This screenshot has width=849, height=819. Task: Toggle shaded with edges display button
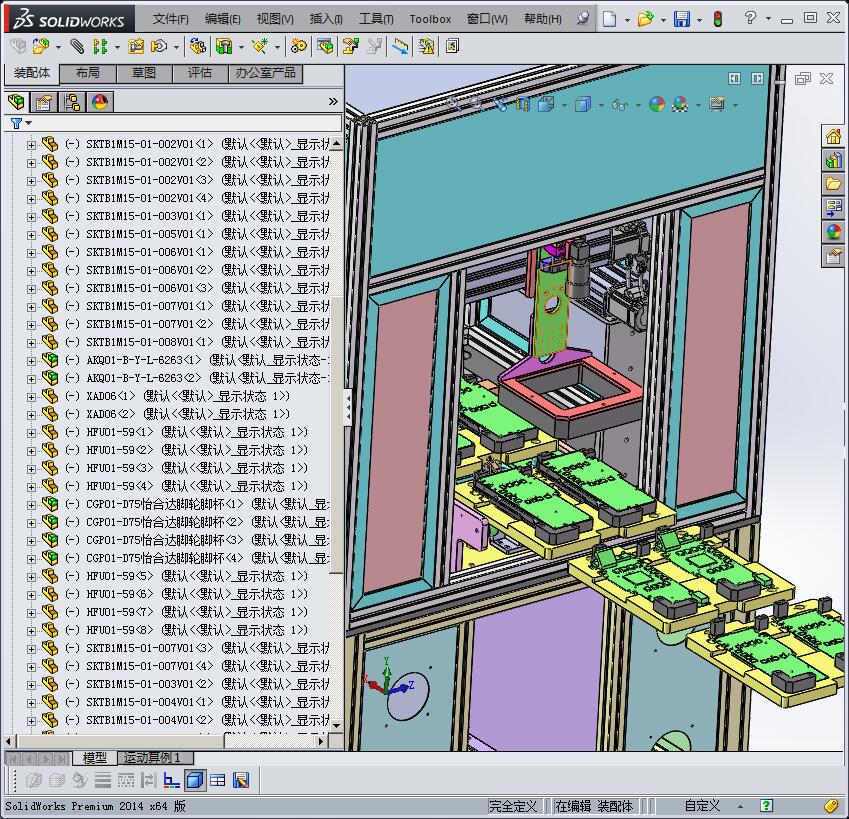195,780
